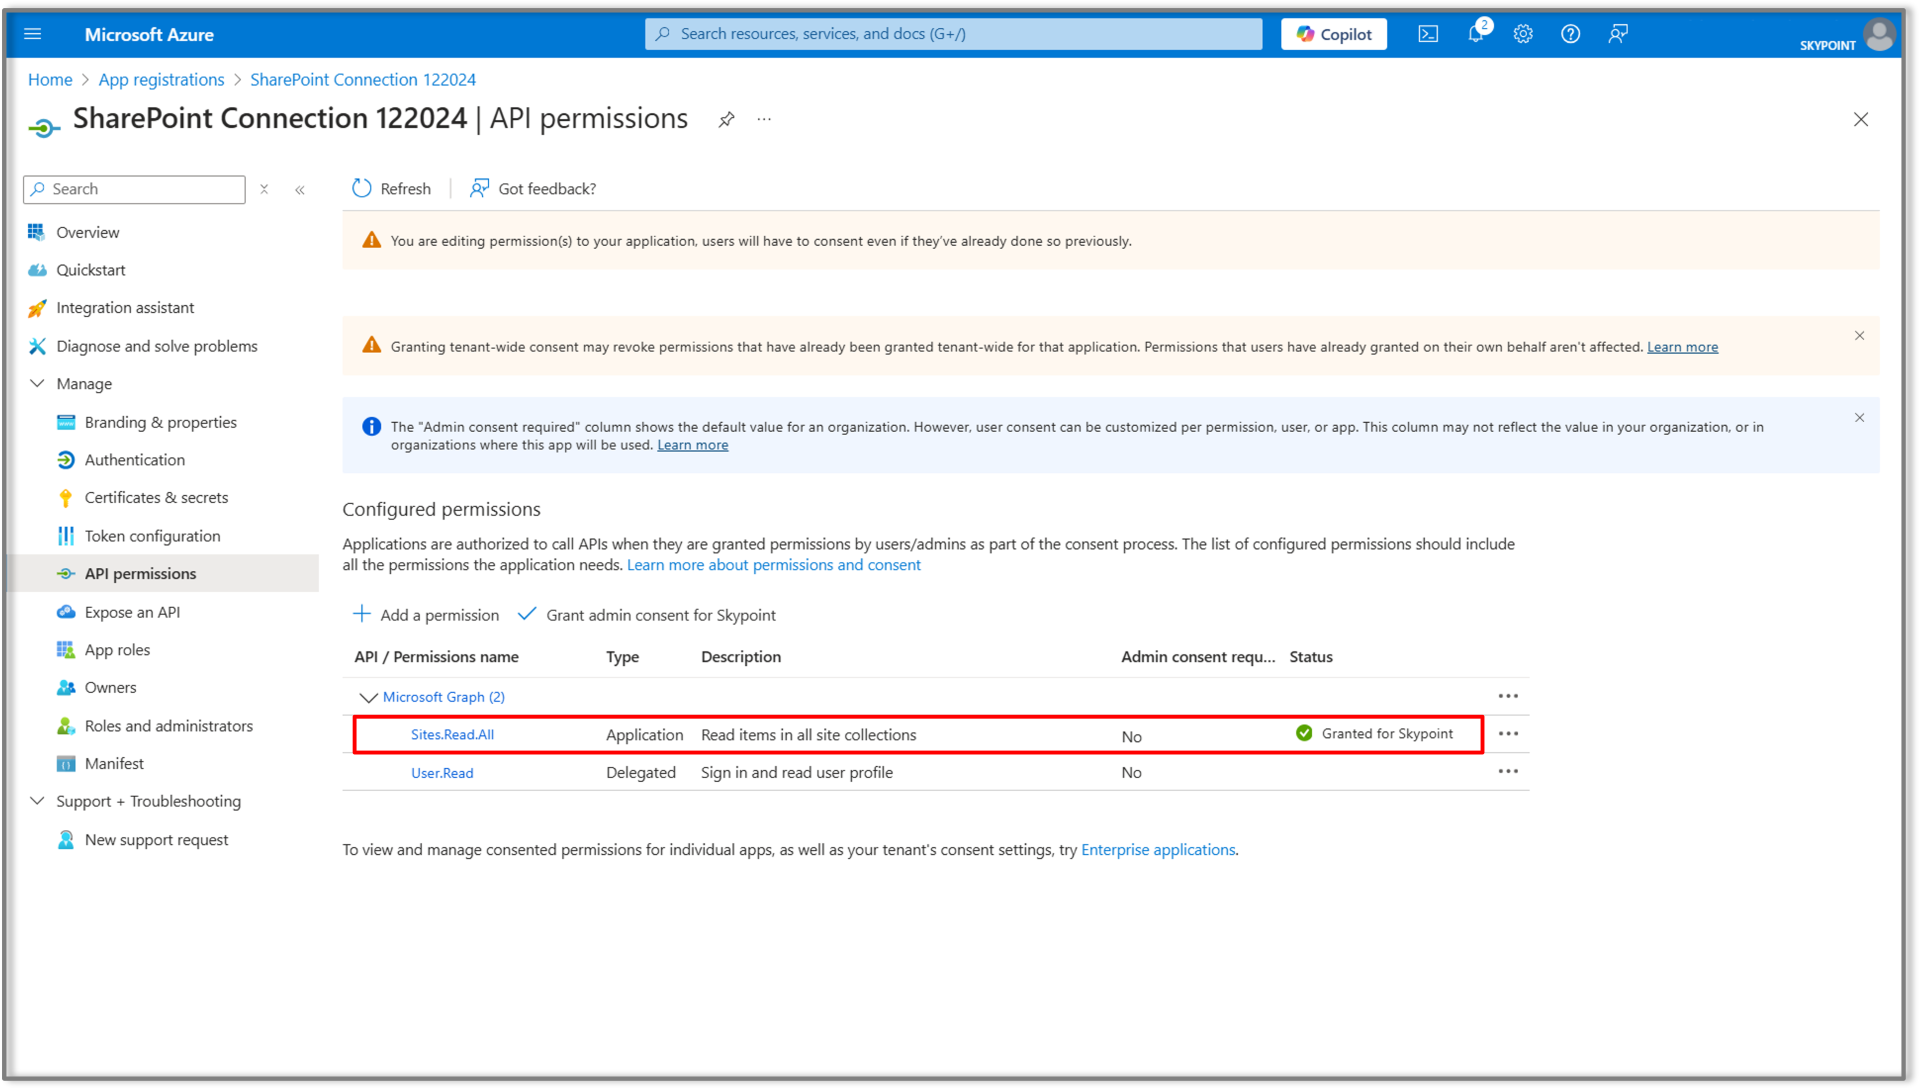This screenshot has width=1920, height=1089.
Task: Hide the sidebar with the double chevron
Action: 300,189
